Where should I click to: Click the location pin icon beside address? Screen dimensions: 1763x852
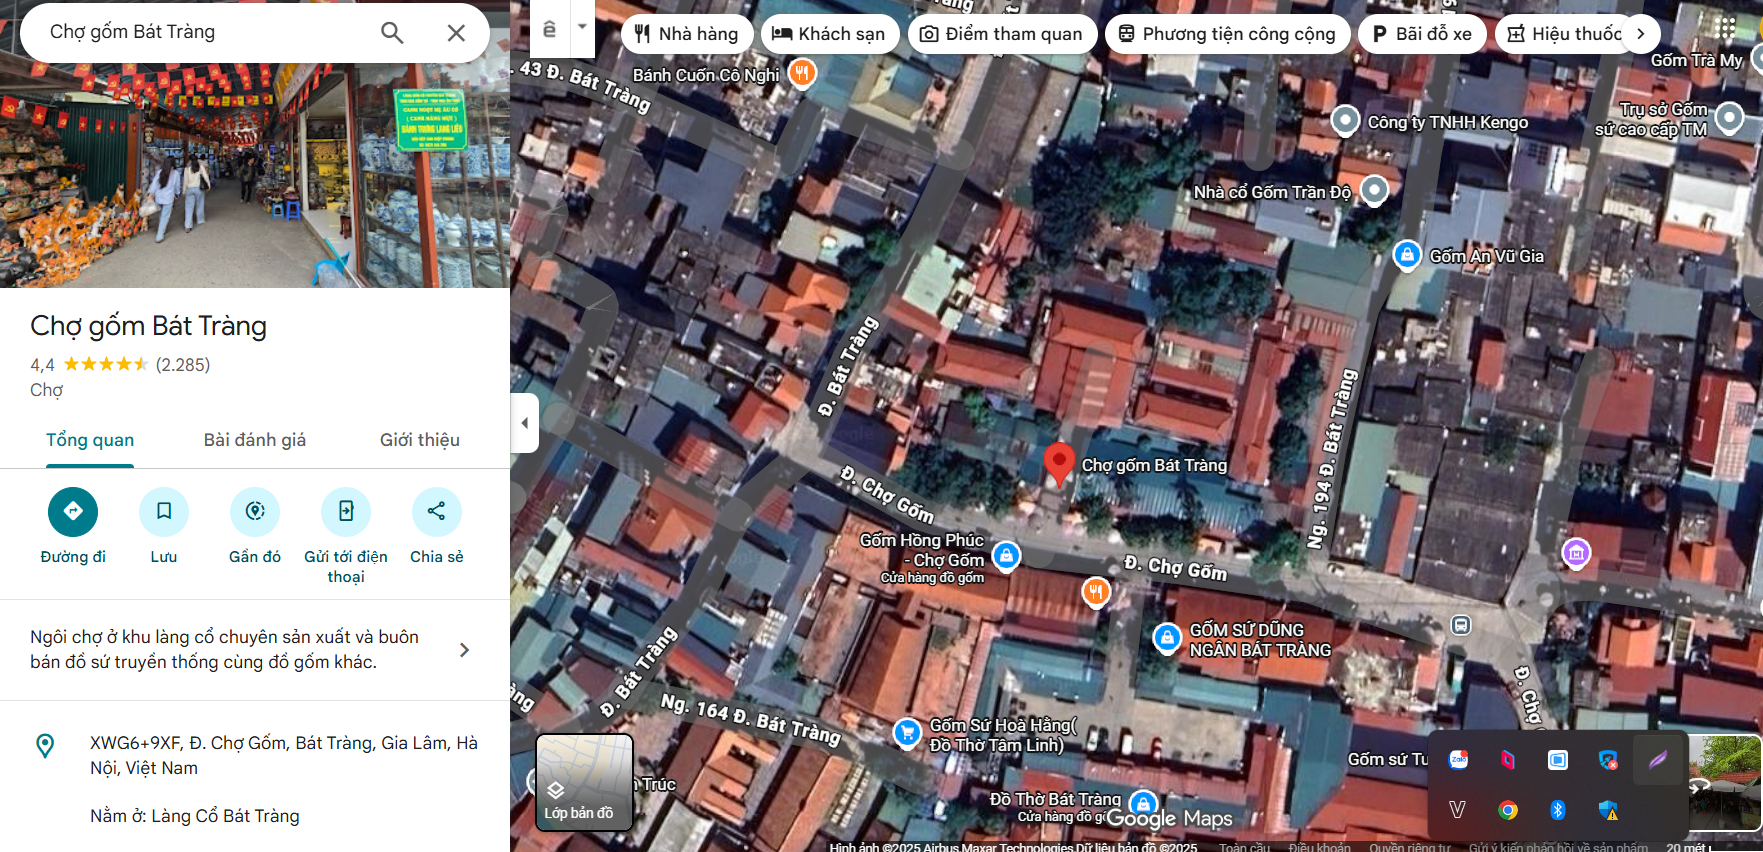(45, 746)
